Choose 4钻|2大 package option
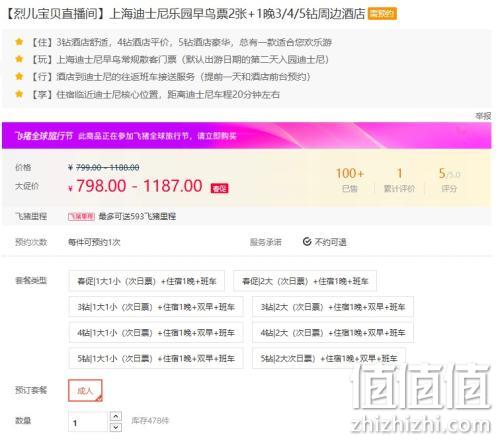Image resolution: width=500 pixels, height=442 pixels. tap(333, 332)
